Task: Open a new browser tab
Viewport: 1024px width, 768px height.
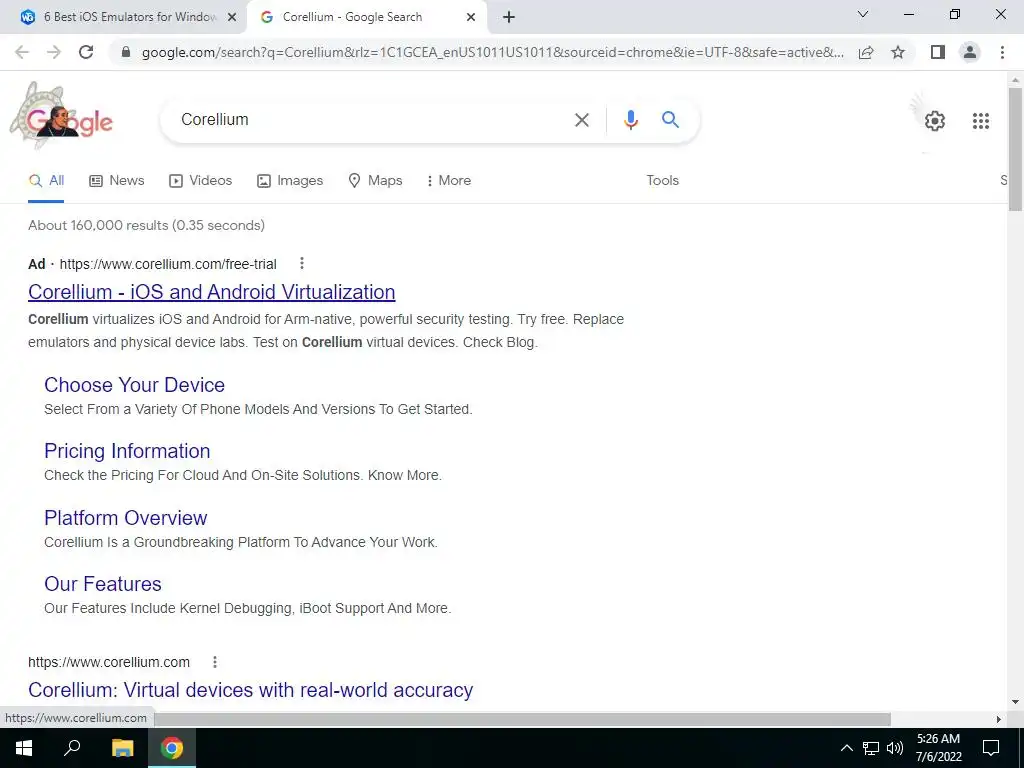Action: 509,17
